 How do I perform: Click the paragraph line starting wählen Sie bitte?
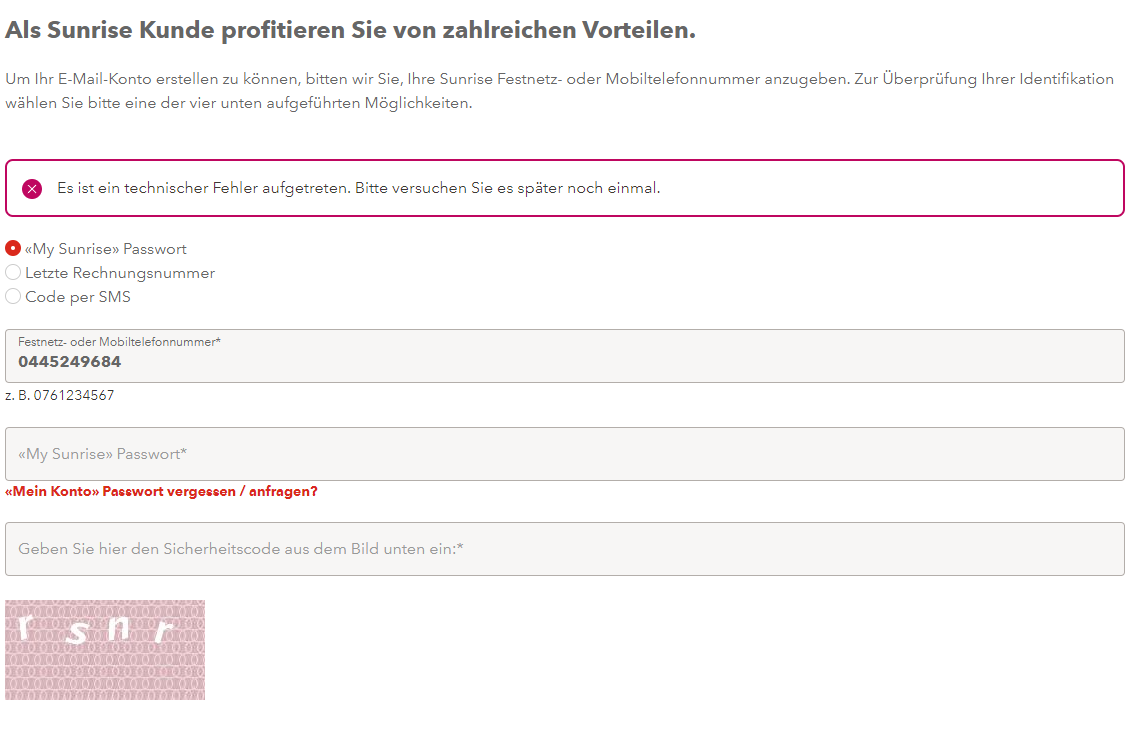pos(238,103)
